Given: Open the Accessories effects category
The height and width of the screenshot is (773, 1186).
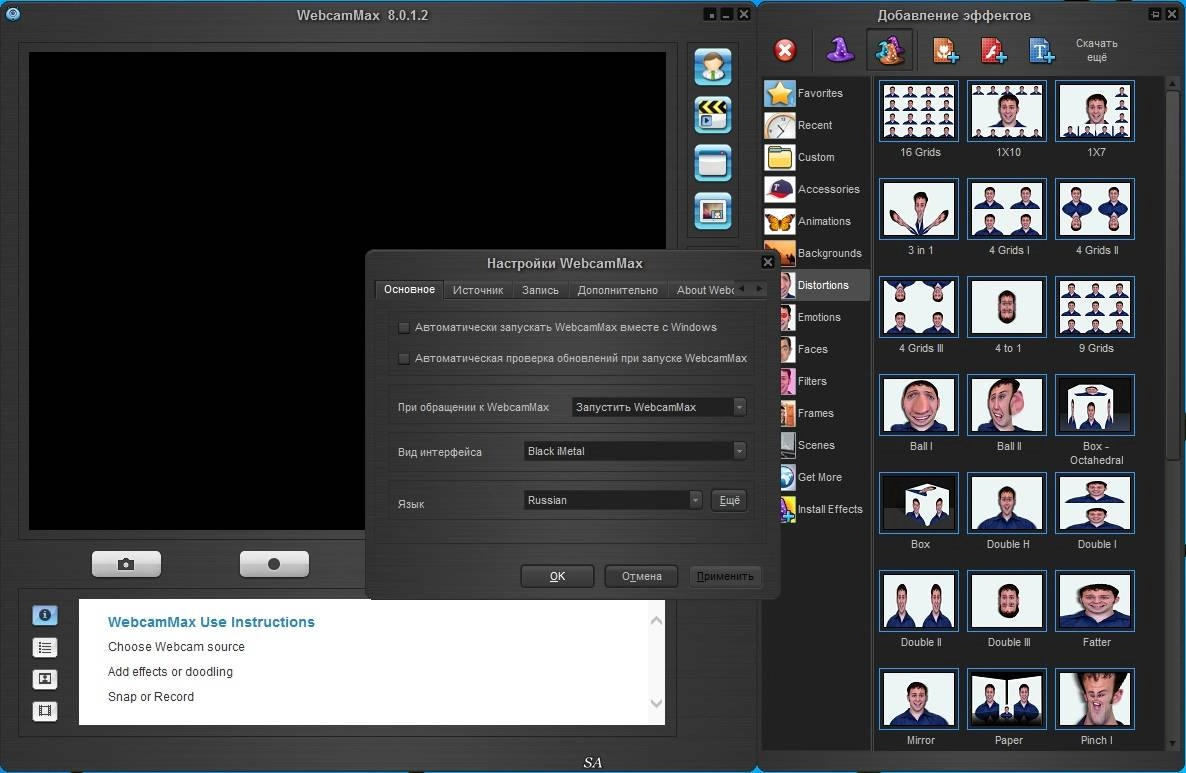Looking at the screenshot, I should 816,189.
